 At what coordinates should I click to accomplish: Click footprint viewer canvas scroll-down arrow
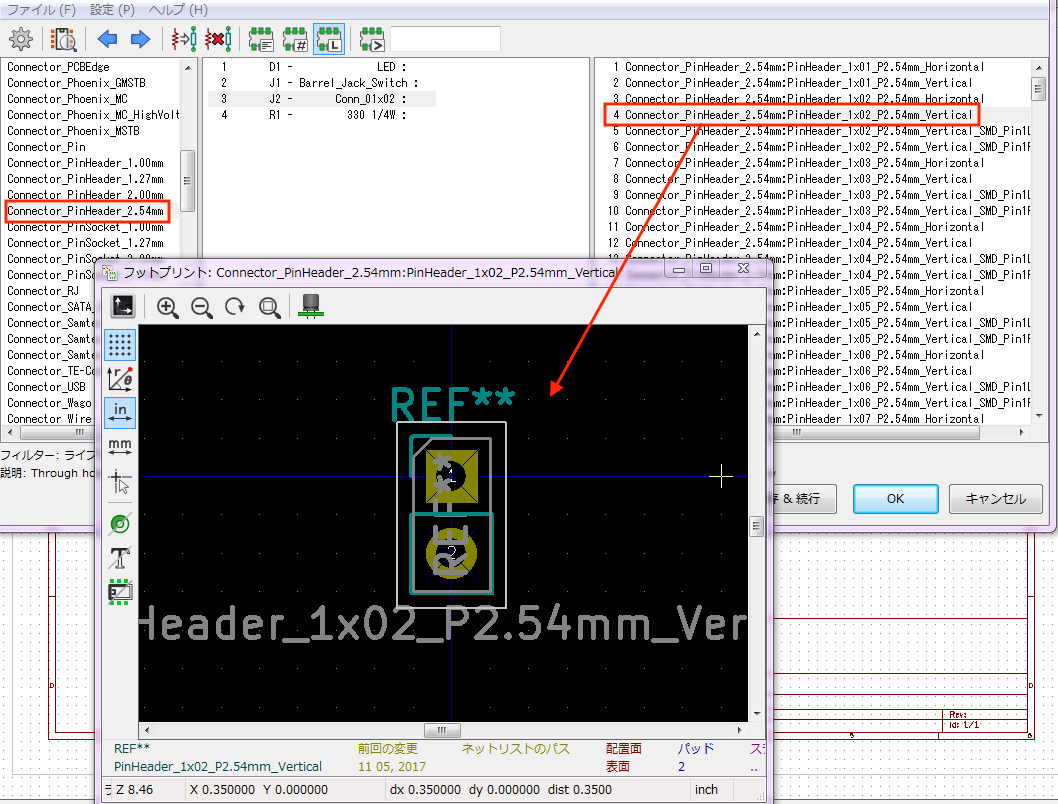click(756, 713)
